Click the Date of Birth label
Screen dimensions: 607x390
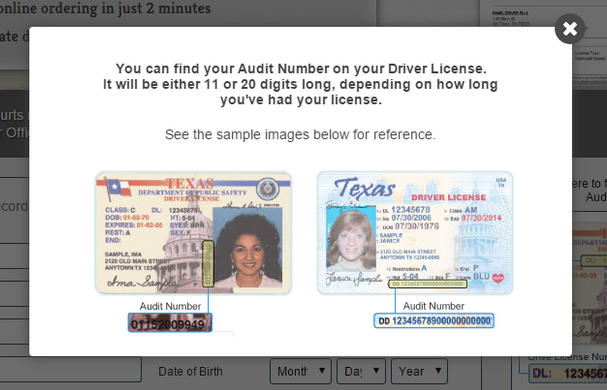(x=190, y=371)
